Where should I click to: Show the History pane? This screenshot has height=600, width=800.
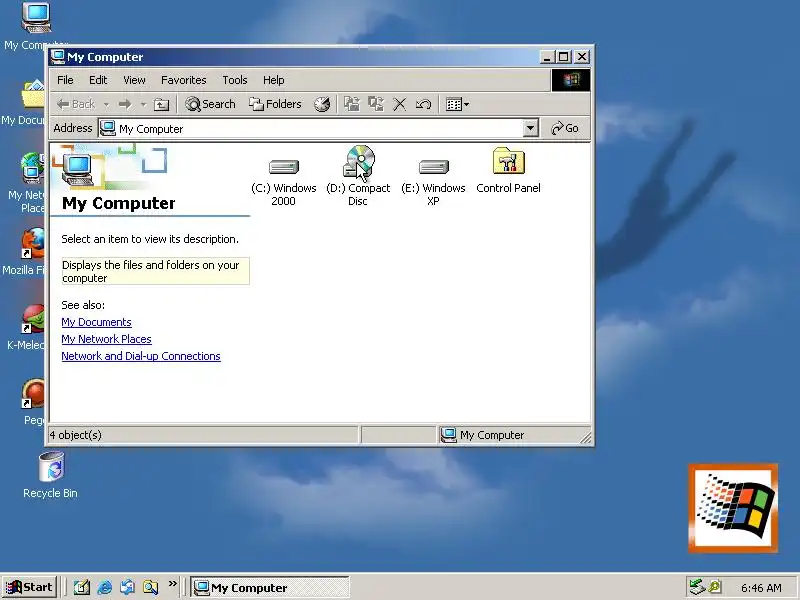322,104
